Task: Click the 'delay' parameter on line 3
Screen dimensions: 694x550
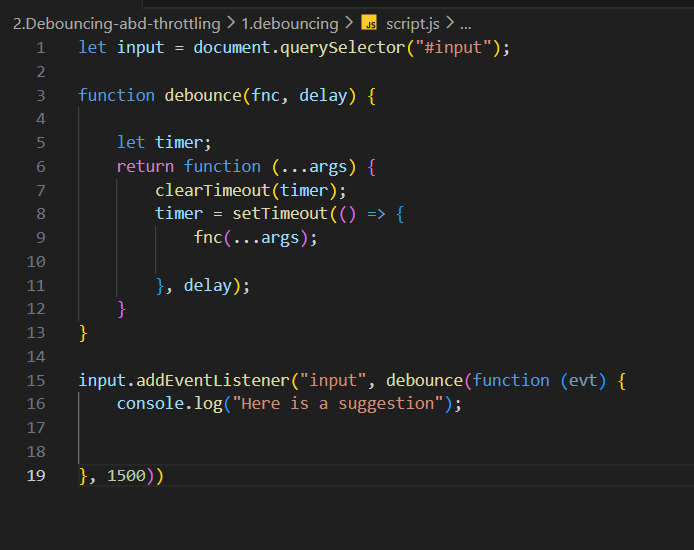Action: click(323, 95)
